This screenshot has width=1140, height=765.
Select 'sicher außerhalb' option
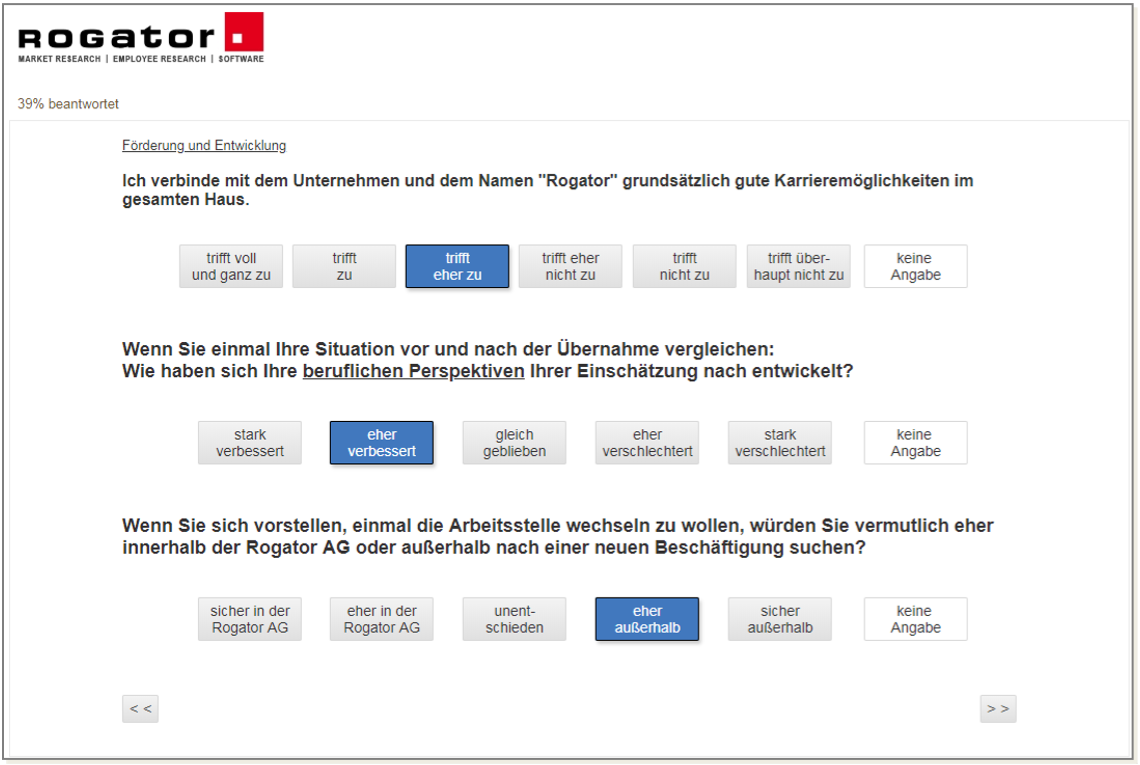(780, 619)
